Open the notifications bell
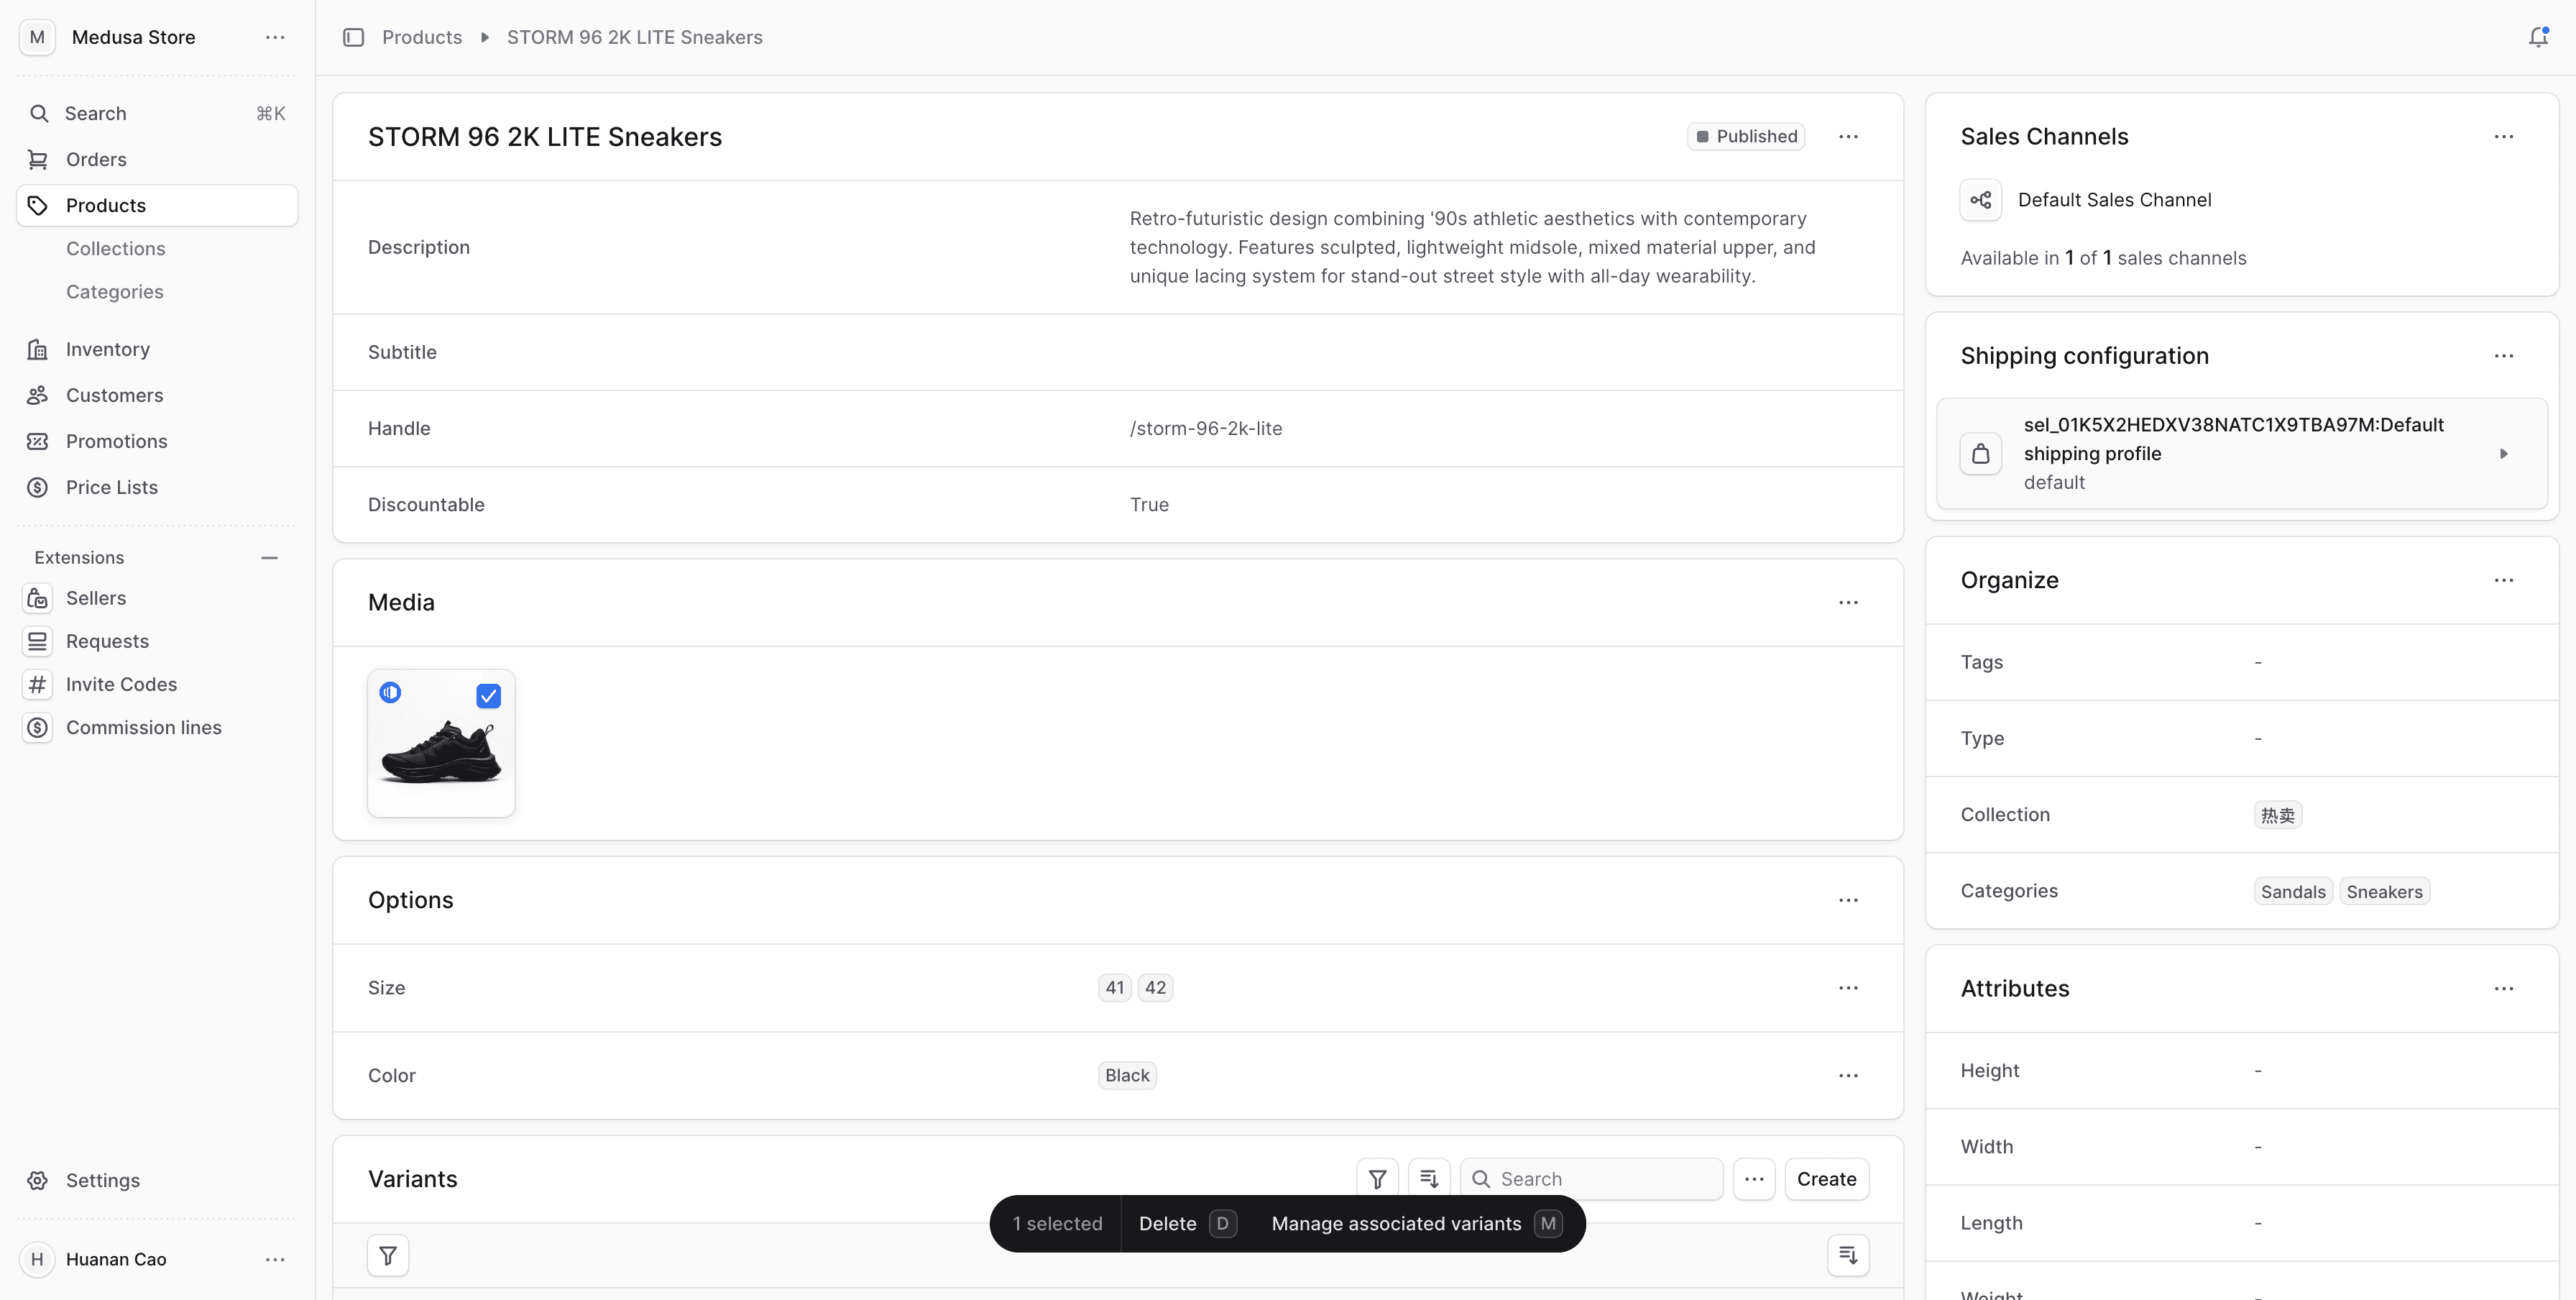Image resolution: width=2576 pixels, height=1300 pixels. tap(2537, 37)
